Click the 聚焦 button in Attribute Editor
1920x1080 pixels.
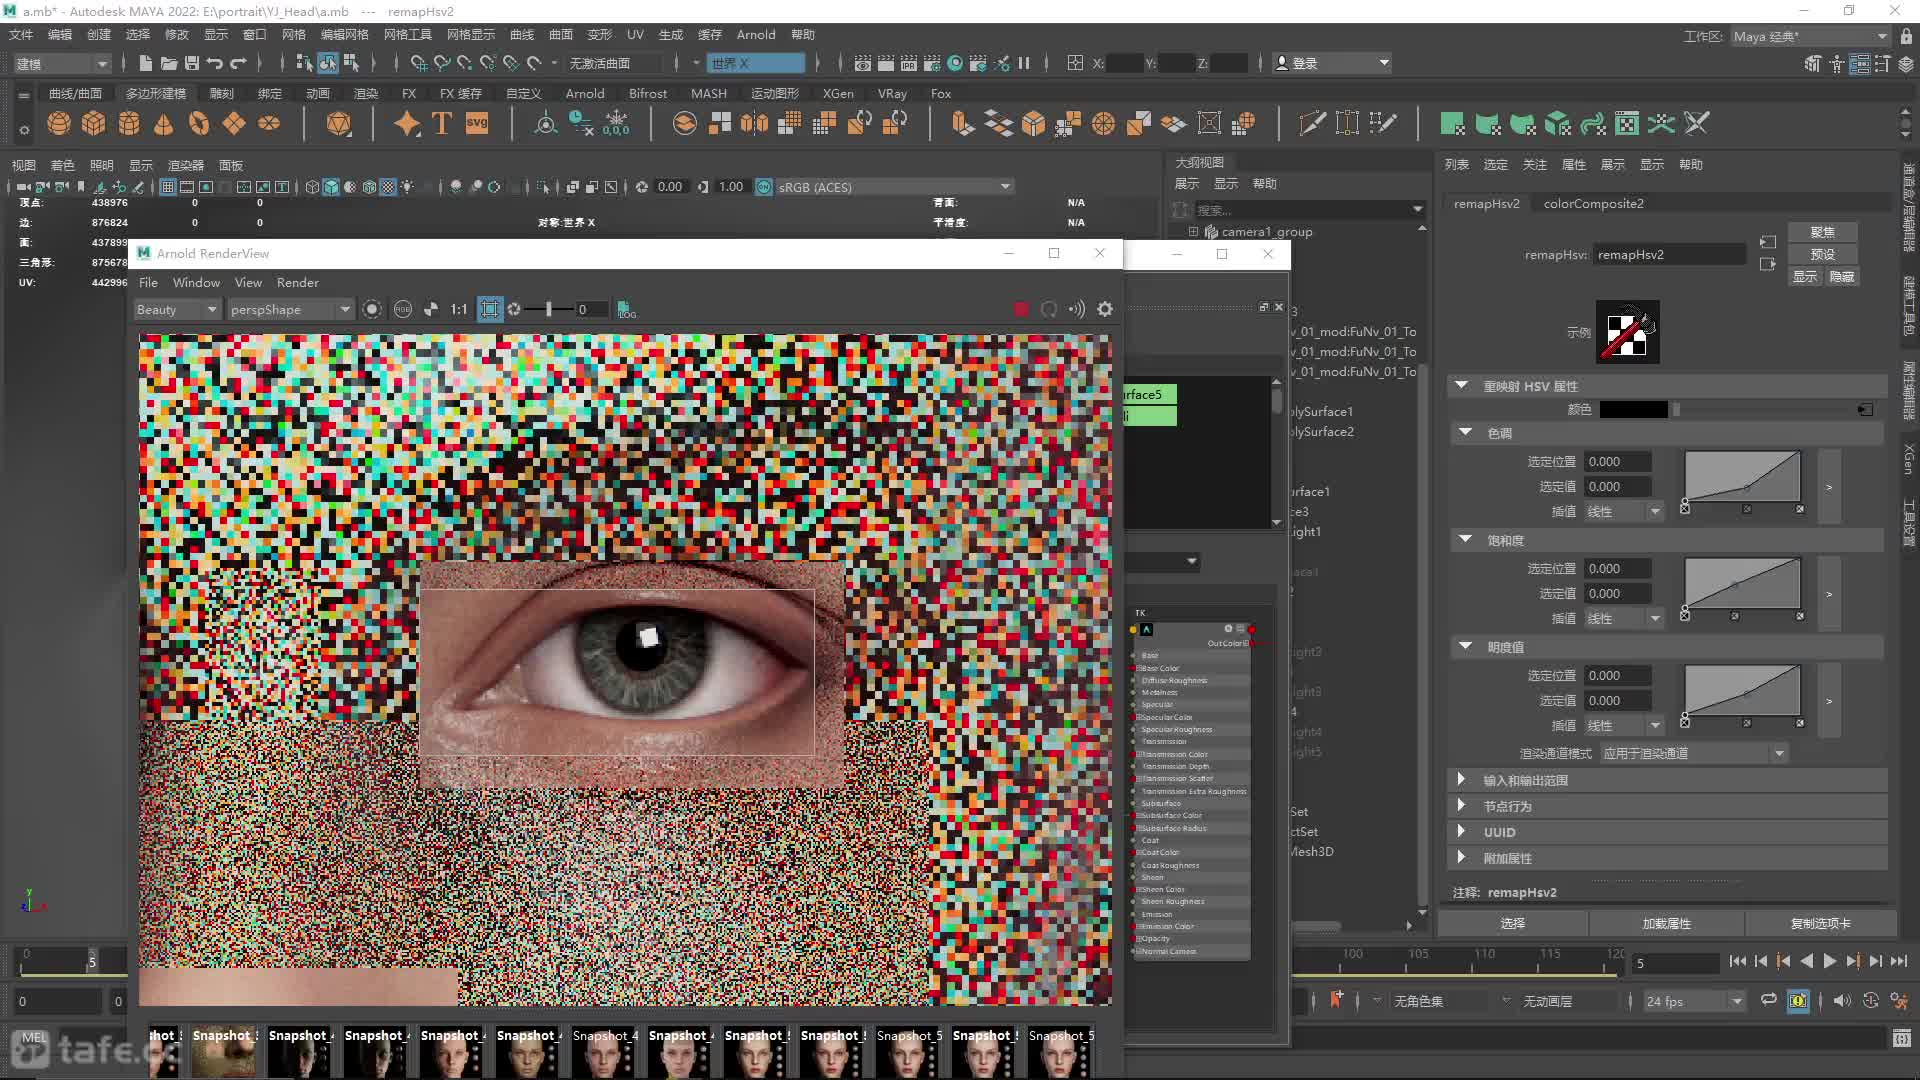(1823, 232)
